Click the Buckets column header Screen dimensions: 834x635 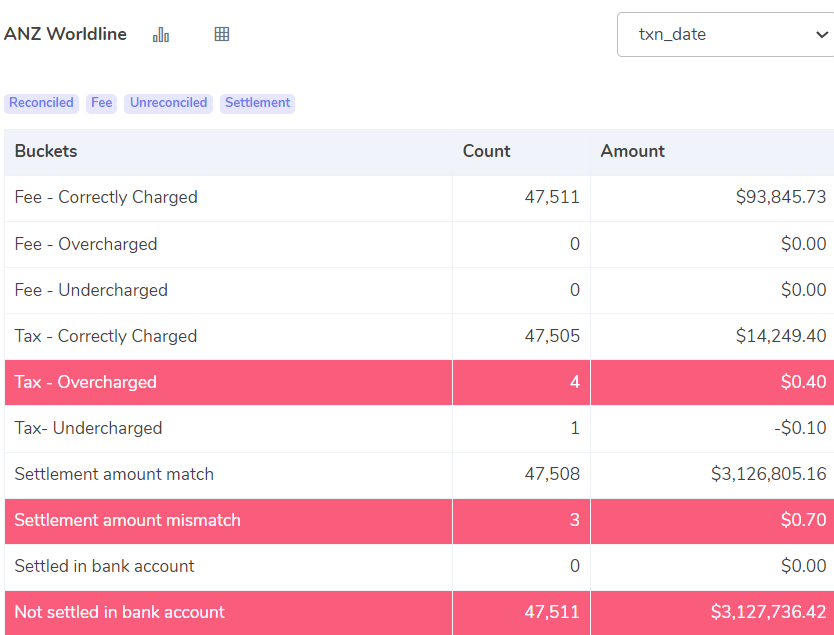pyautogui.click(x=46, y=151)
